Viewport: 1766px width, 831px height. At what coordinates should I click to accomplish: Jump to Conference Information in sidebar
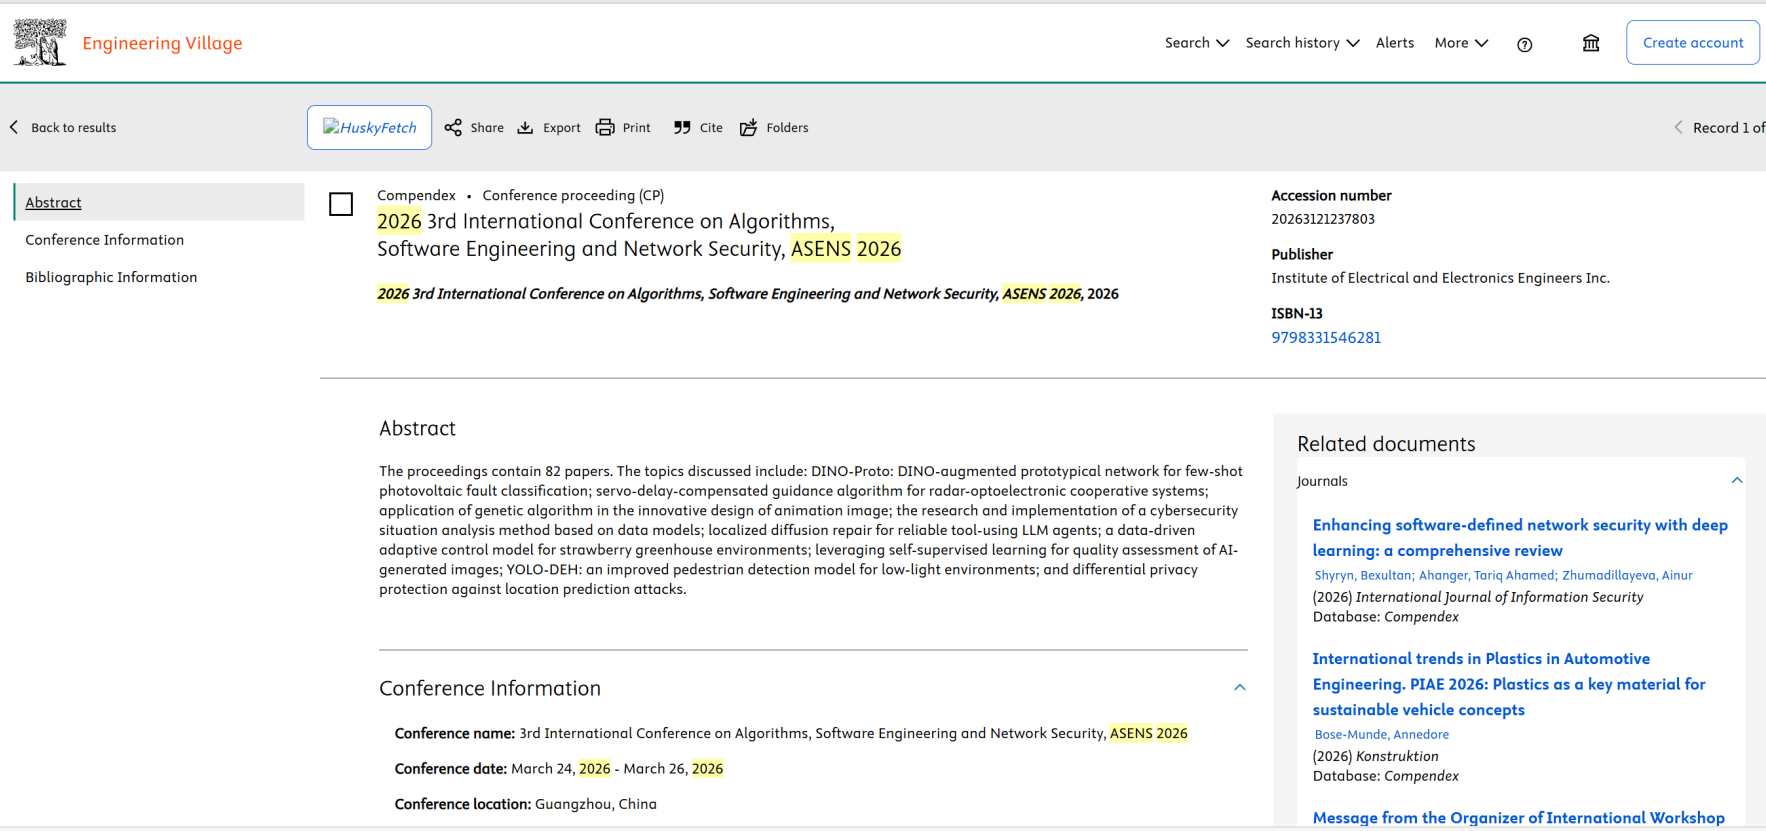pyautogui.click(x=105, y=240)
